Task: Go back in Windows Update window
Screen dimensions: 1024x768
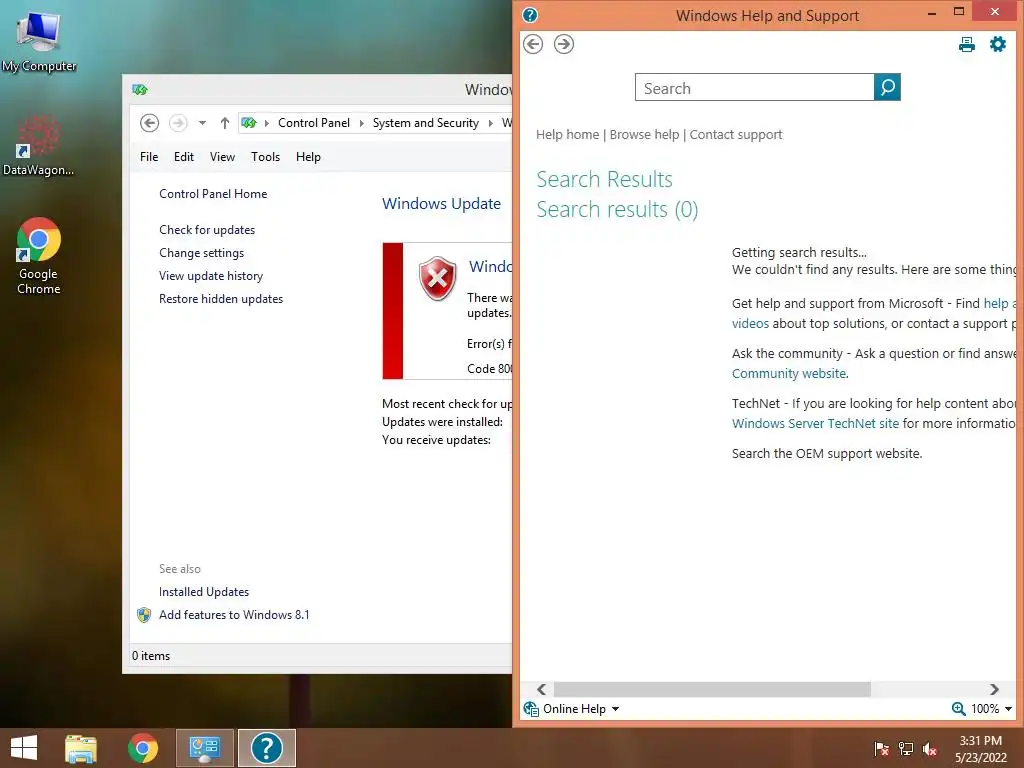Action: pyautogui.click(x=150, y=123)
